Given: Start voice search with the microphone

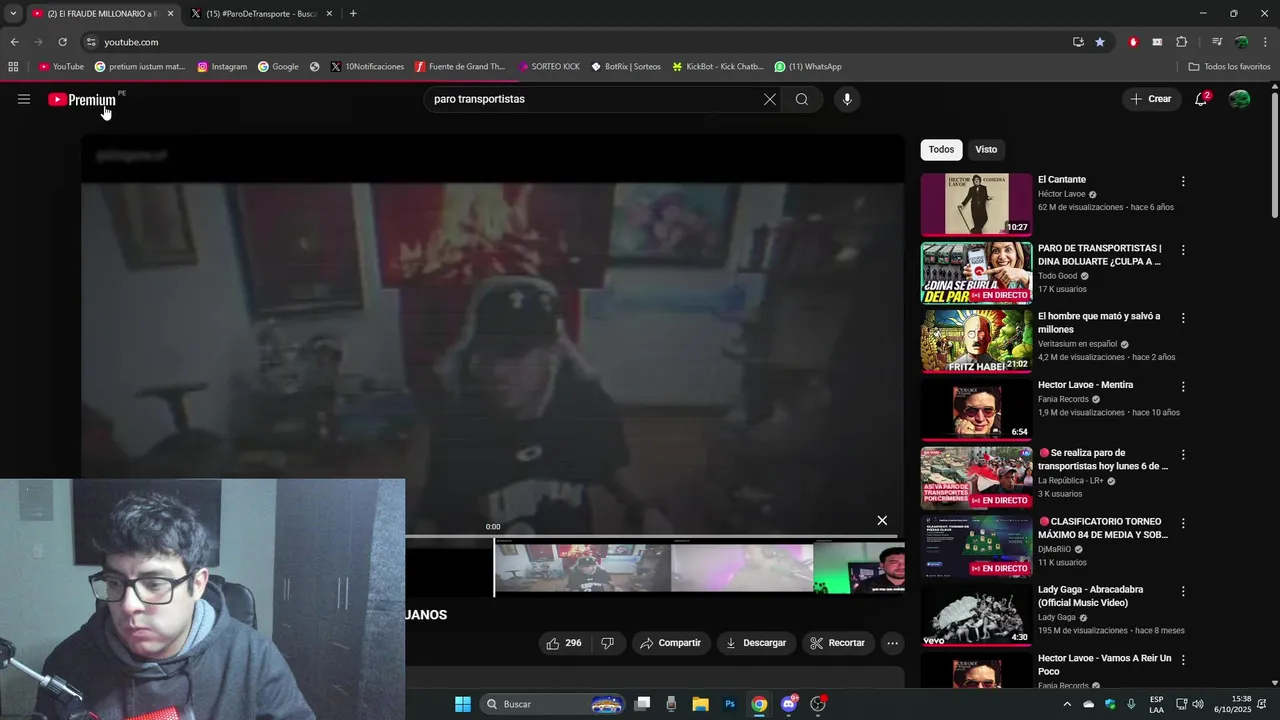Looking at the screenshot, I should coord(847,99).
